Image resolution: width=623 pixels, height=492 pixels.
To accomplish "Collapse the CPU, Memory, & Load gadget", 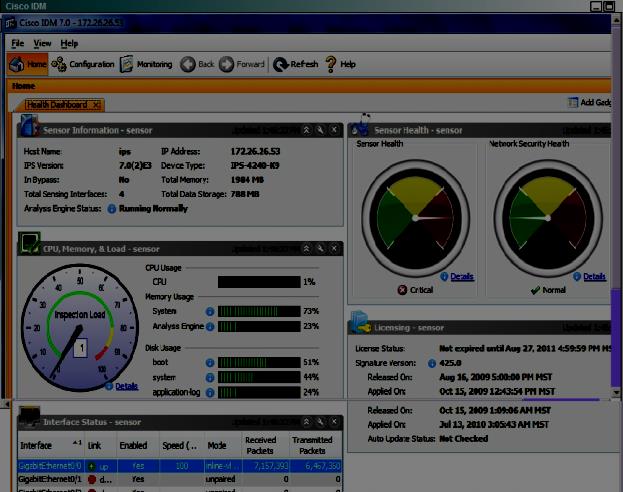I will coord(306,248).
